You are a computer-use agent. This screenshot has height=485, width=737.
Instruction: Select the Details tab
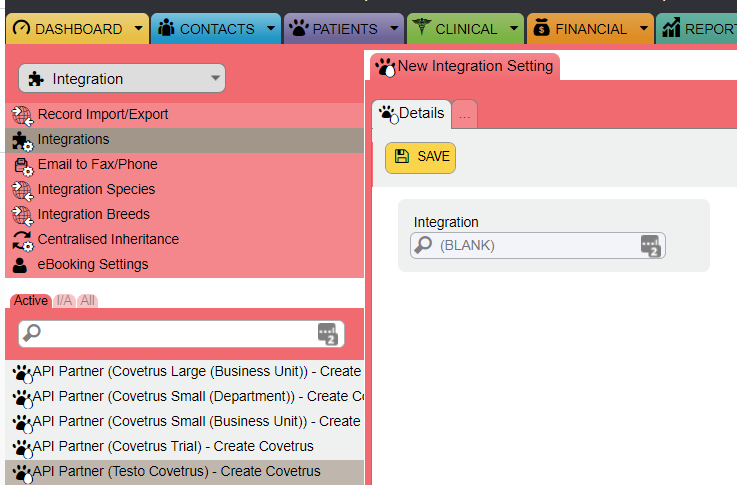coord(411,114)
